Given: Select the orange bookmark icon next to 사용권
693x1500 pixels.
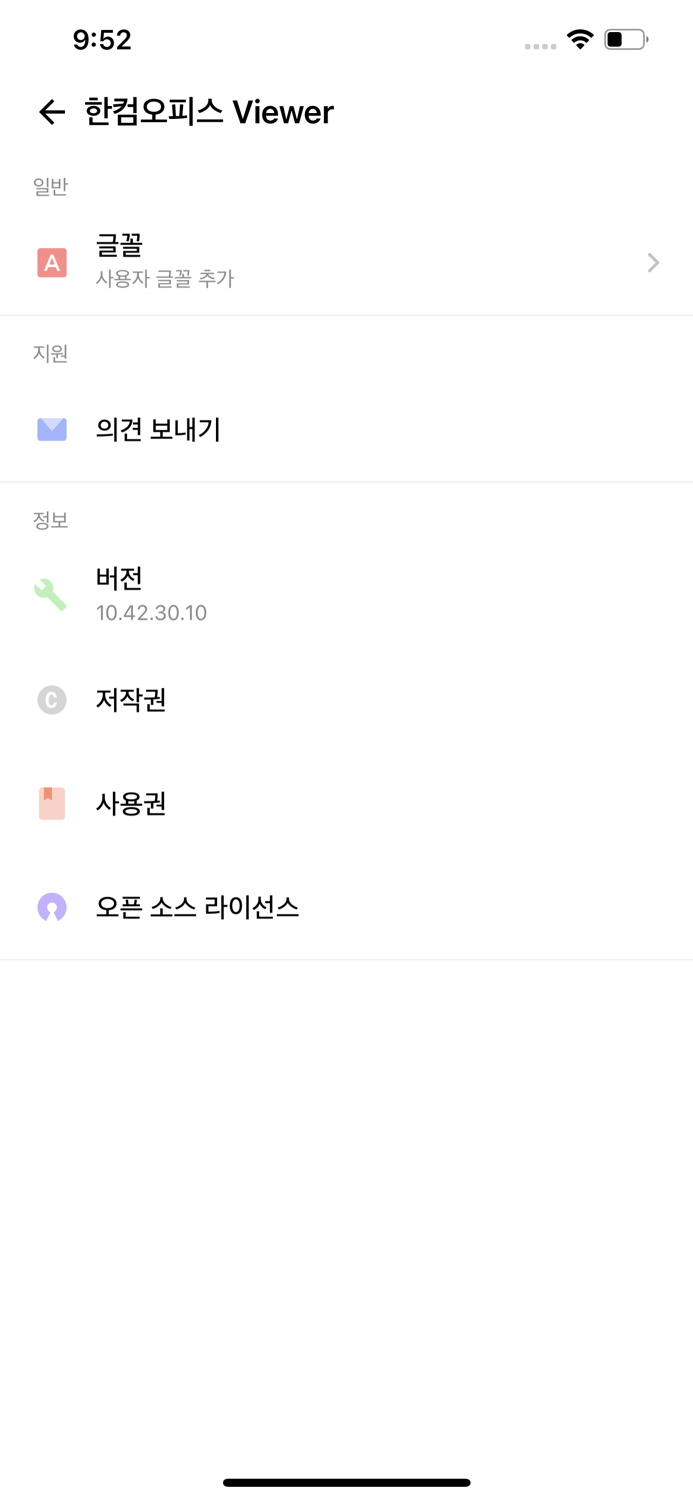Looking at the screenshot, I should pyautogui.click(x=51, y=803).
